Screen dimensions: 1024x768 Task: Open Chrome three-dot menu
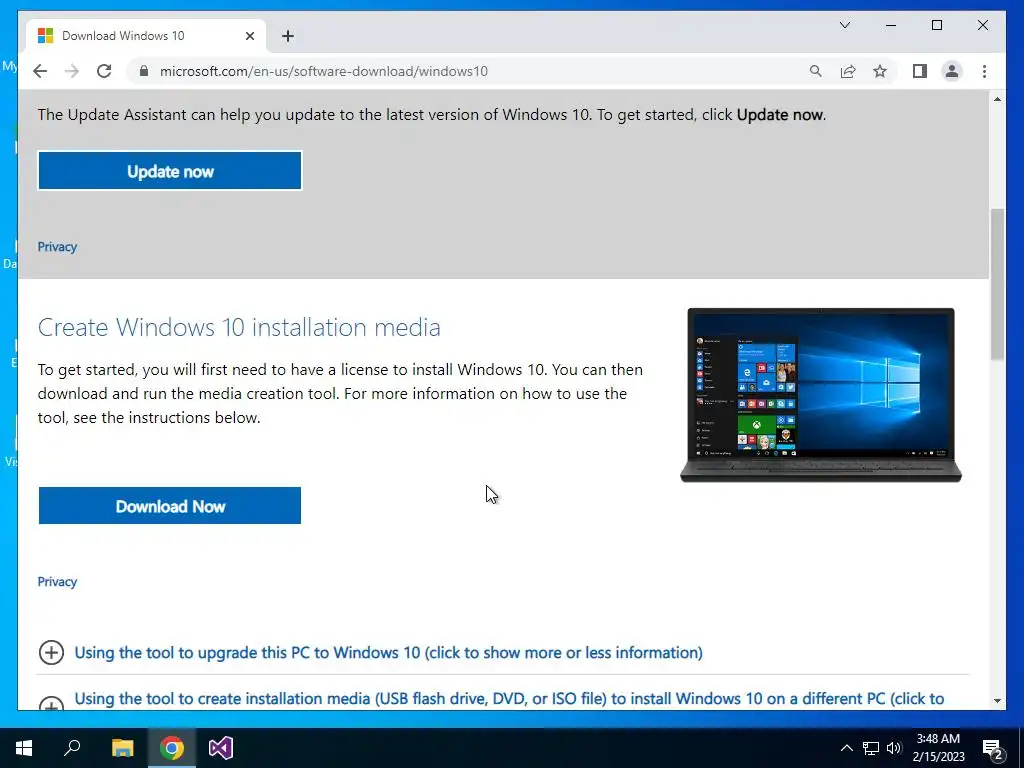[984, 71]
